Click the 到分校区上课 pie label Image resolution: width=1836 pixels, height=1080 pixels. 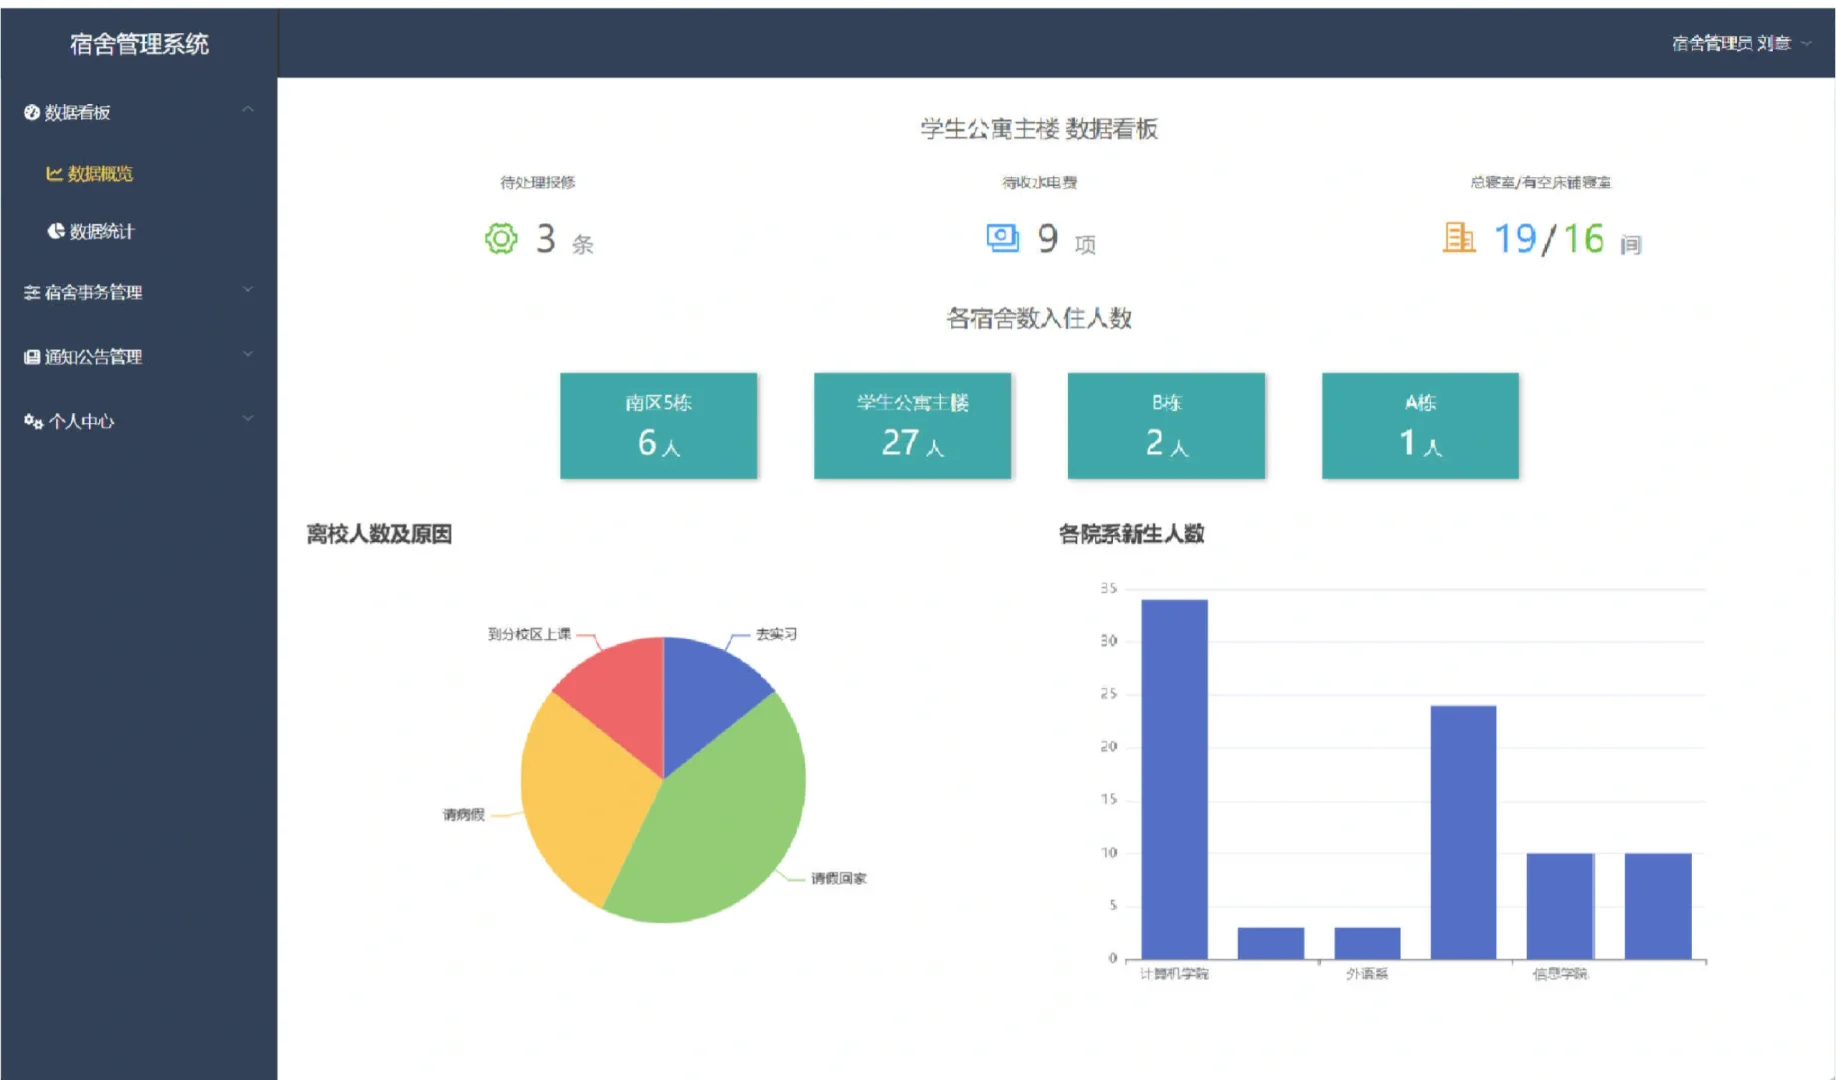(x=529, y=634)
